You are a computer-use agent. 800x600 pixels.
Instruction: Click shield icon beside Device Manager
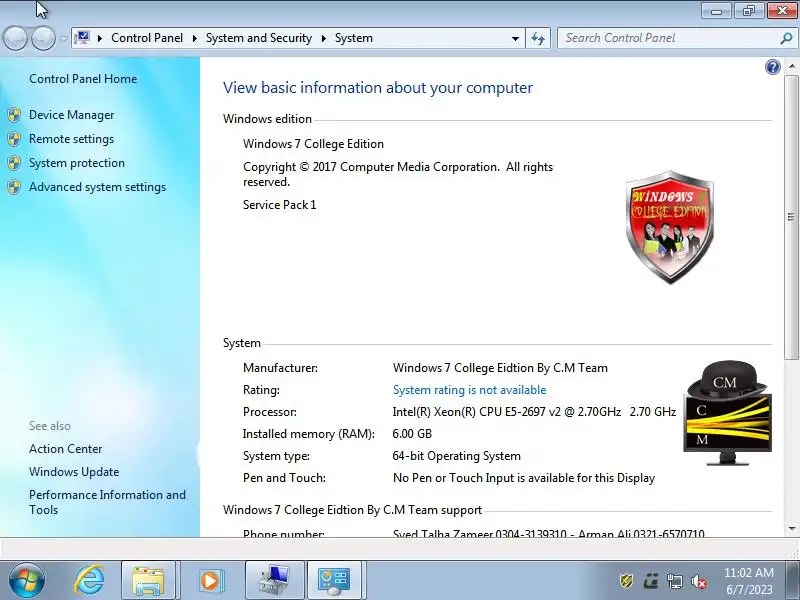[14, 115]
